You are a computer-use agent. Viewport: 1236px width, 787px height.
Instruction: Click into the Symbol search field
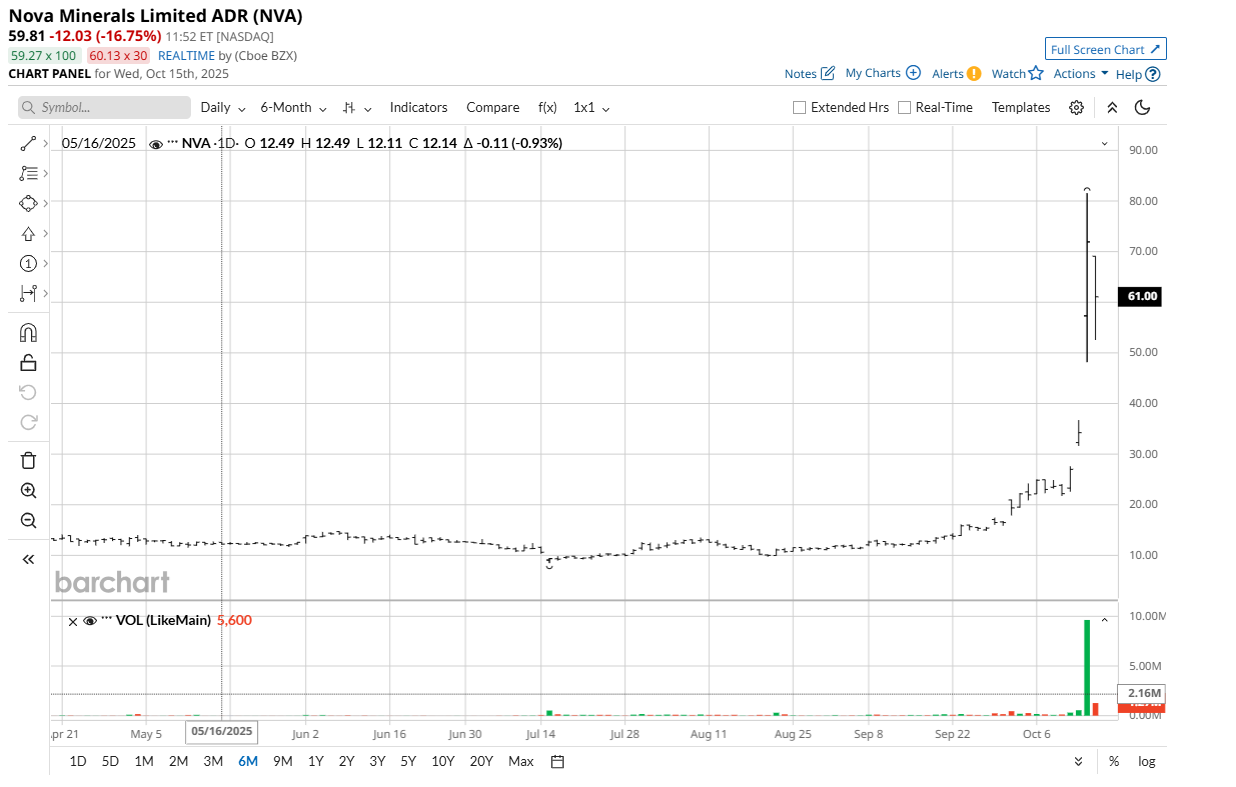coord(104,107)
